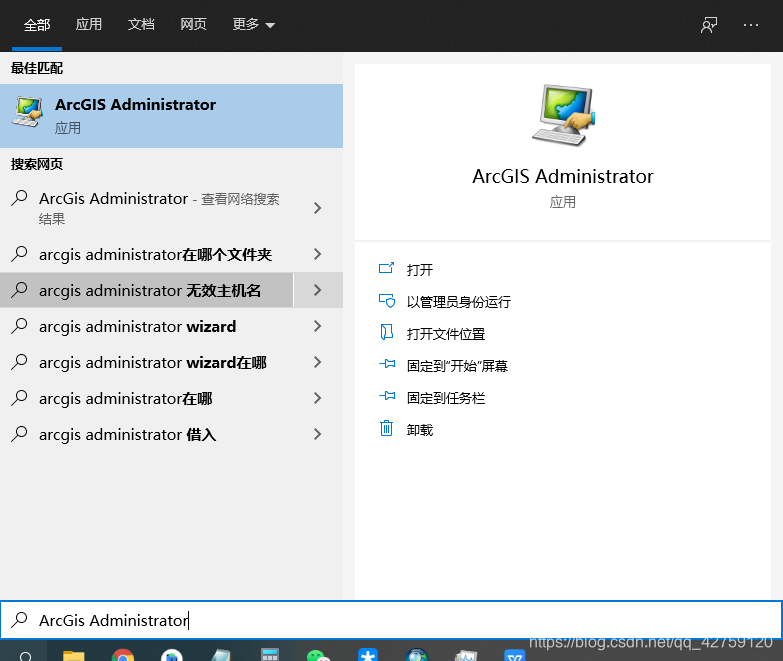
Task: Expand chevron for 借入 suggestion
Action: pos(318,434)
